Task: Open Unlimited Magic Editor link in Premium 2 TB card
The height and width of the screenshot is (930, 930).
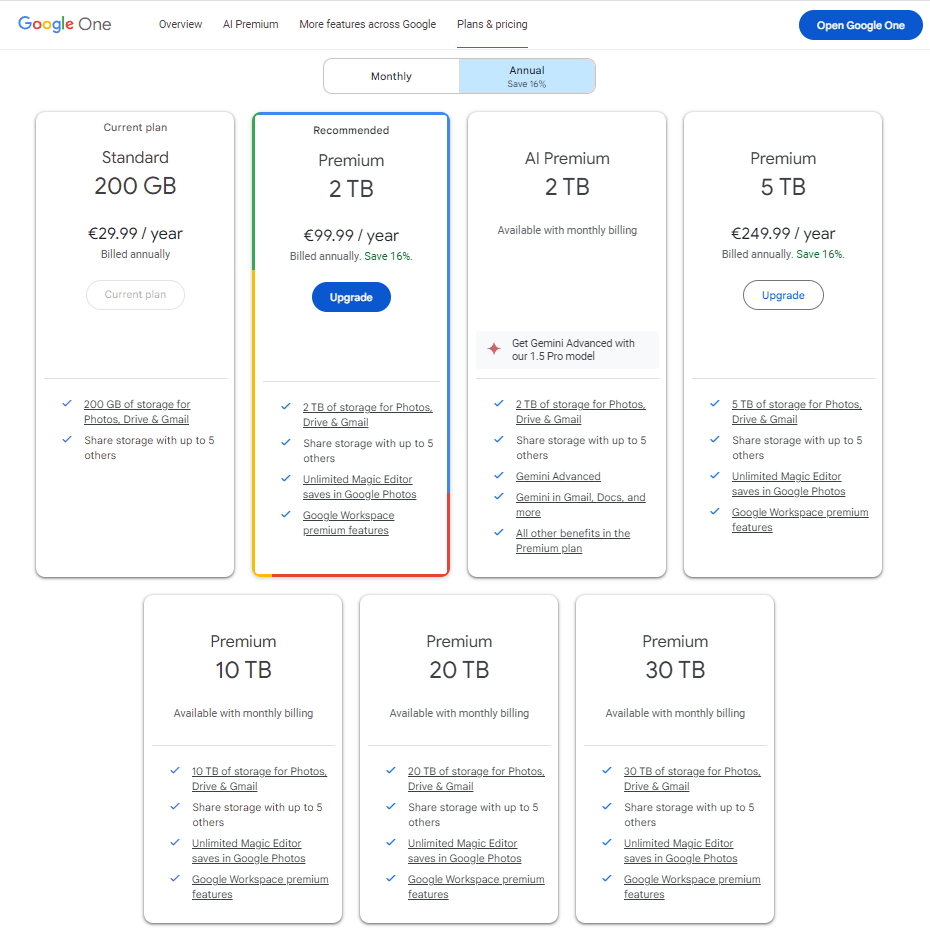Action: tap(359, 486)
